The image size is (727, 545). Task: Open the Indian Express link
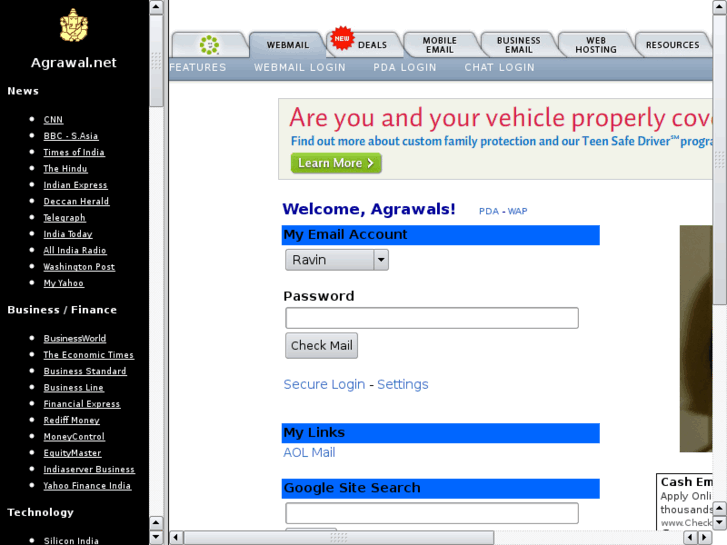(76, 185)
